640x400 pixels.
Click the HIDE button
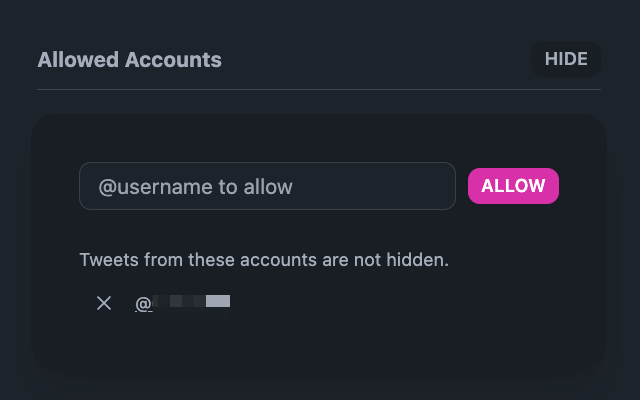pyautogui.click(x=566, y=59)
